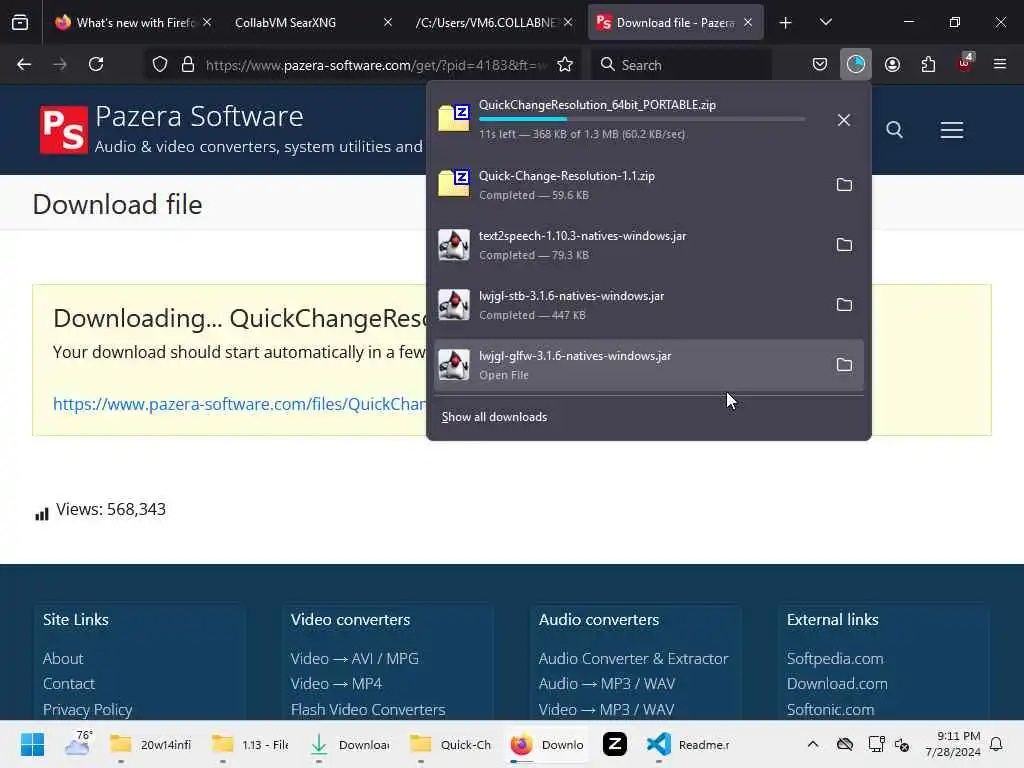Toggle the Downloads panel toolbar button
The width and height of the screenshot is (1024, 768).
856,65
